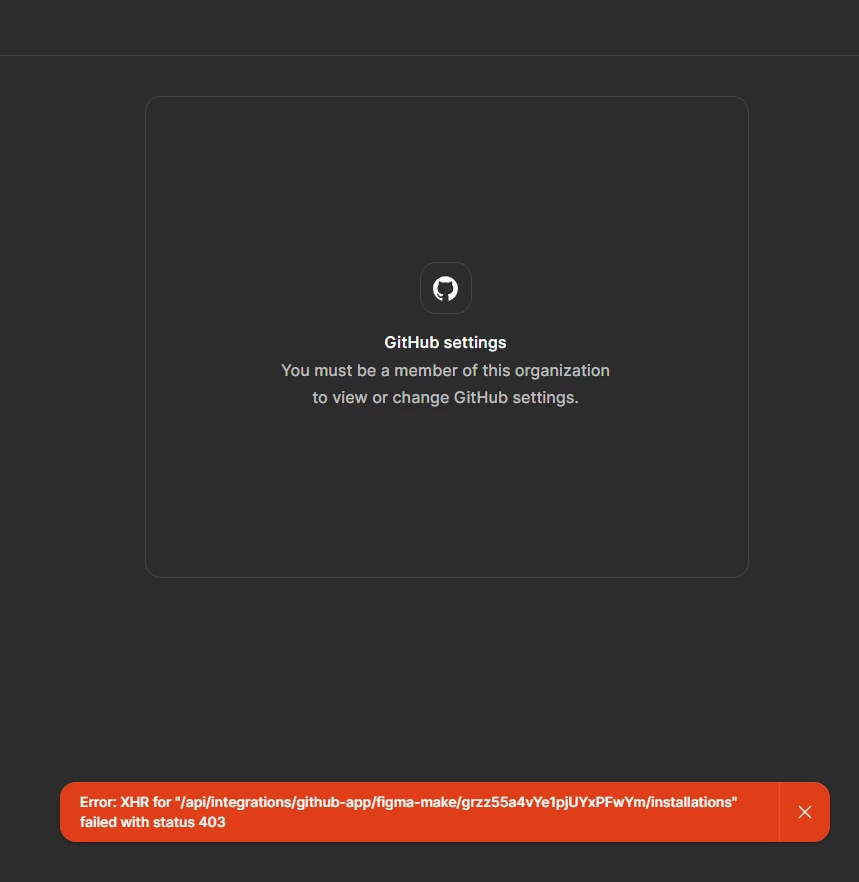859x882 pixels.
Task: Click the XHR failed status 403 error text
Action: (x=408, y=812)
